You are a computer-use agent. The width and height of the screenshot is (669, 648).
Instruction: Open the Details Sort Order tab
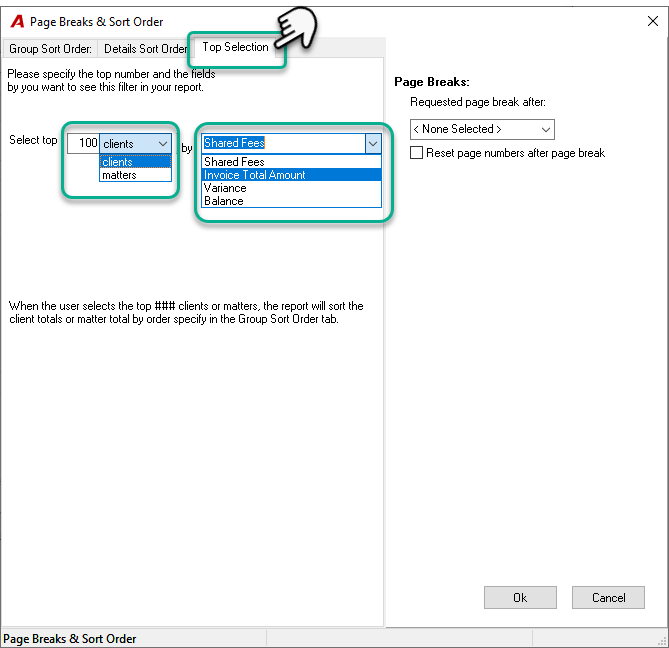[145, 49]
